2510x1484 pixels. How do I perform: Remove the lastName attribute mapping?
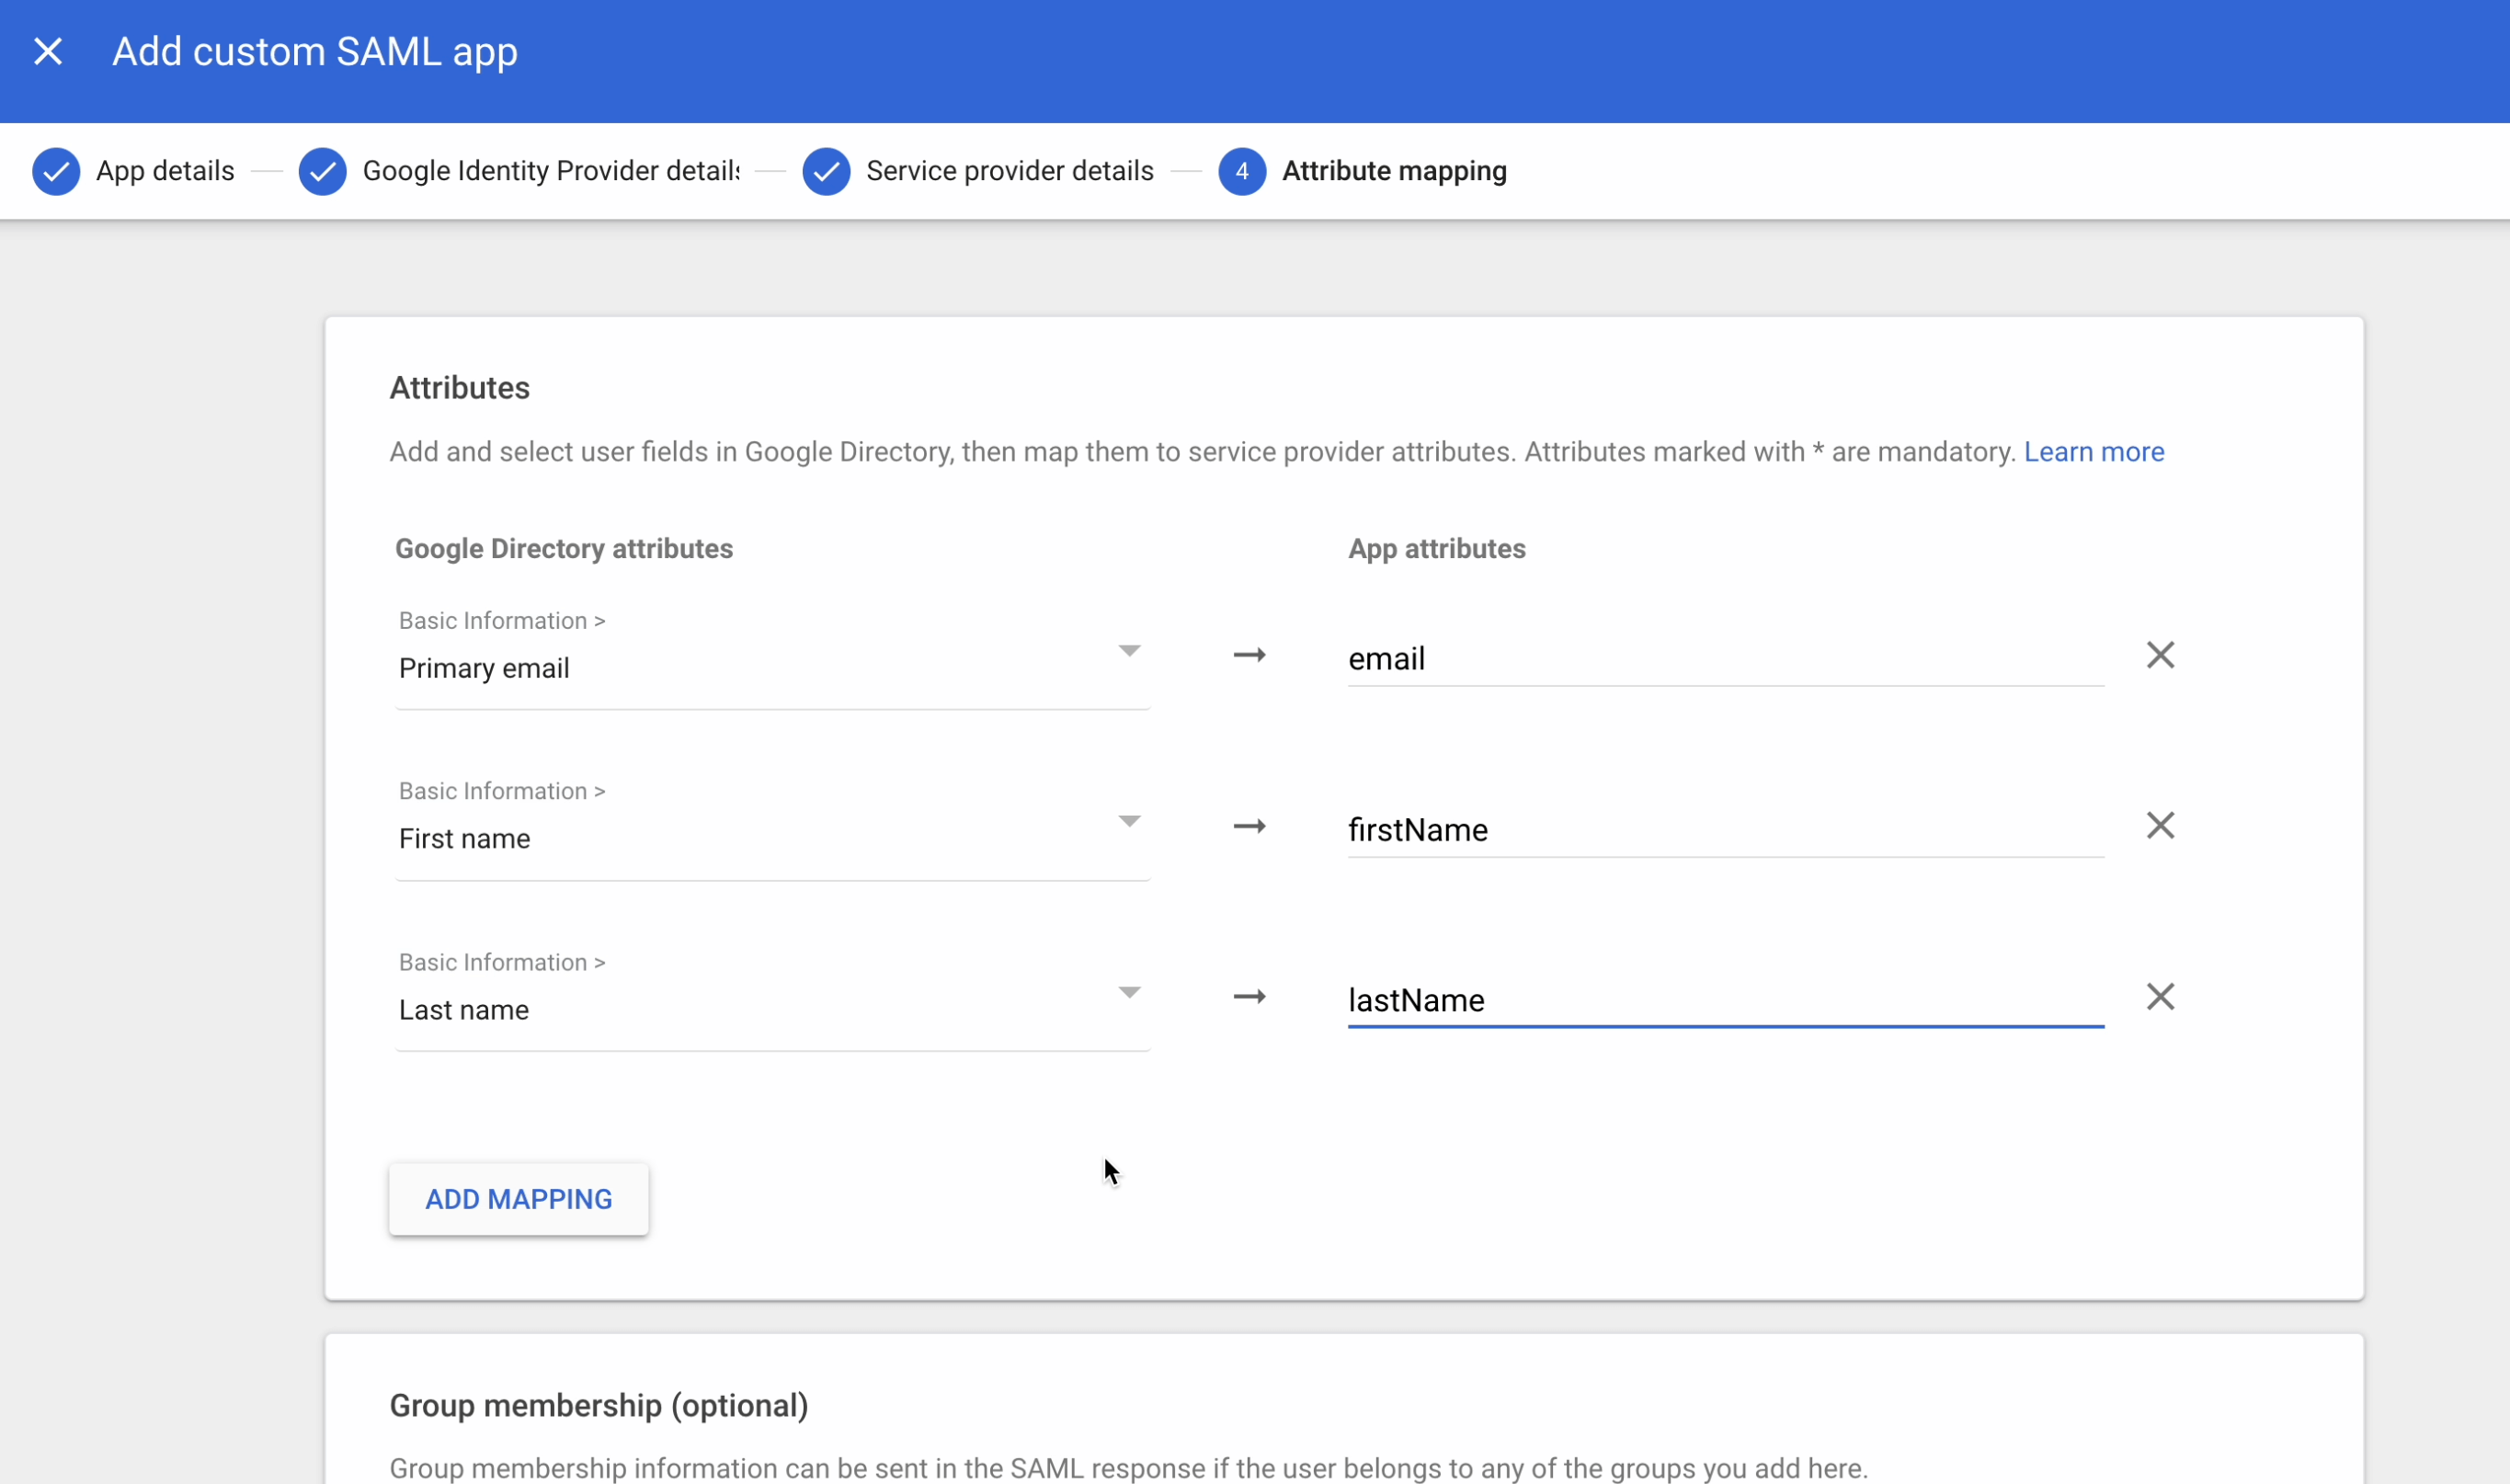point(2160,995)
